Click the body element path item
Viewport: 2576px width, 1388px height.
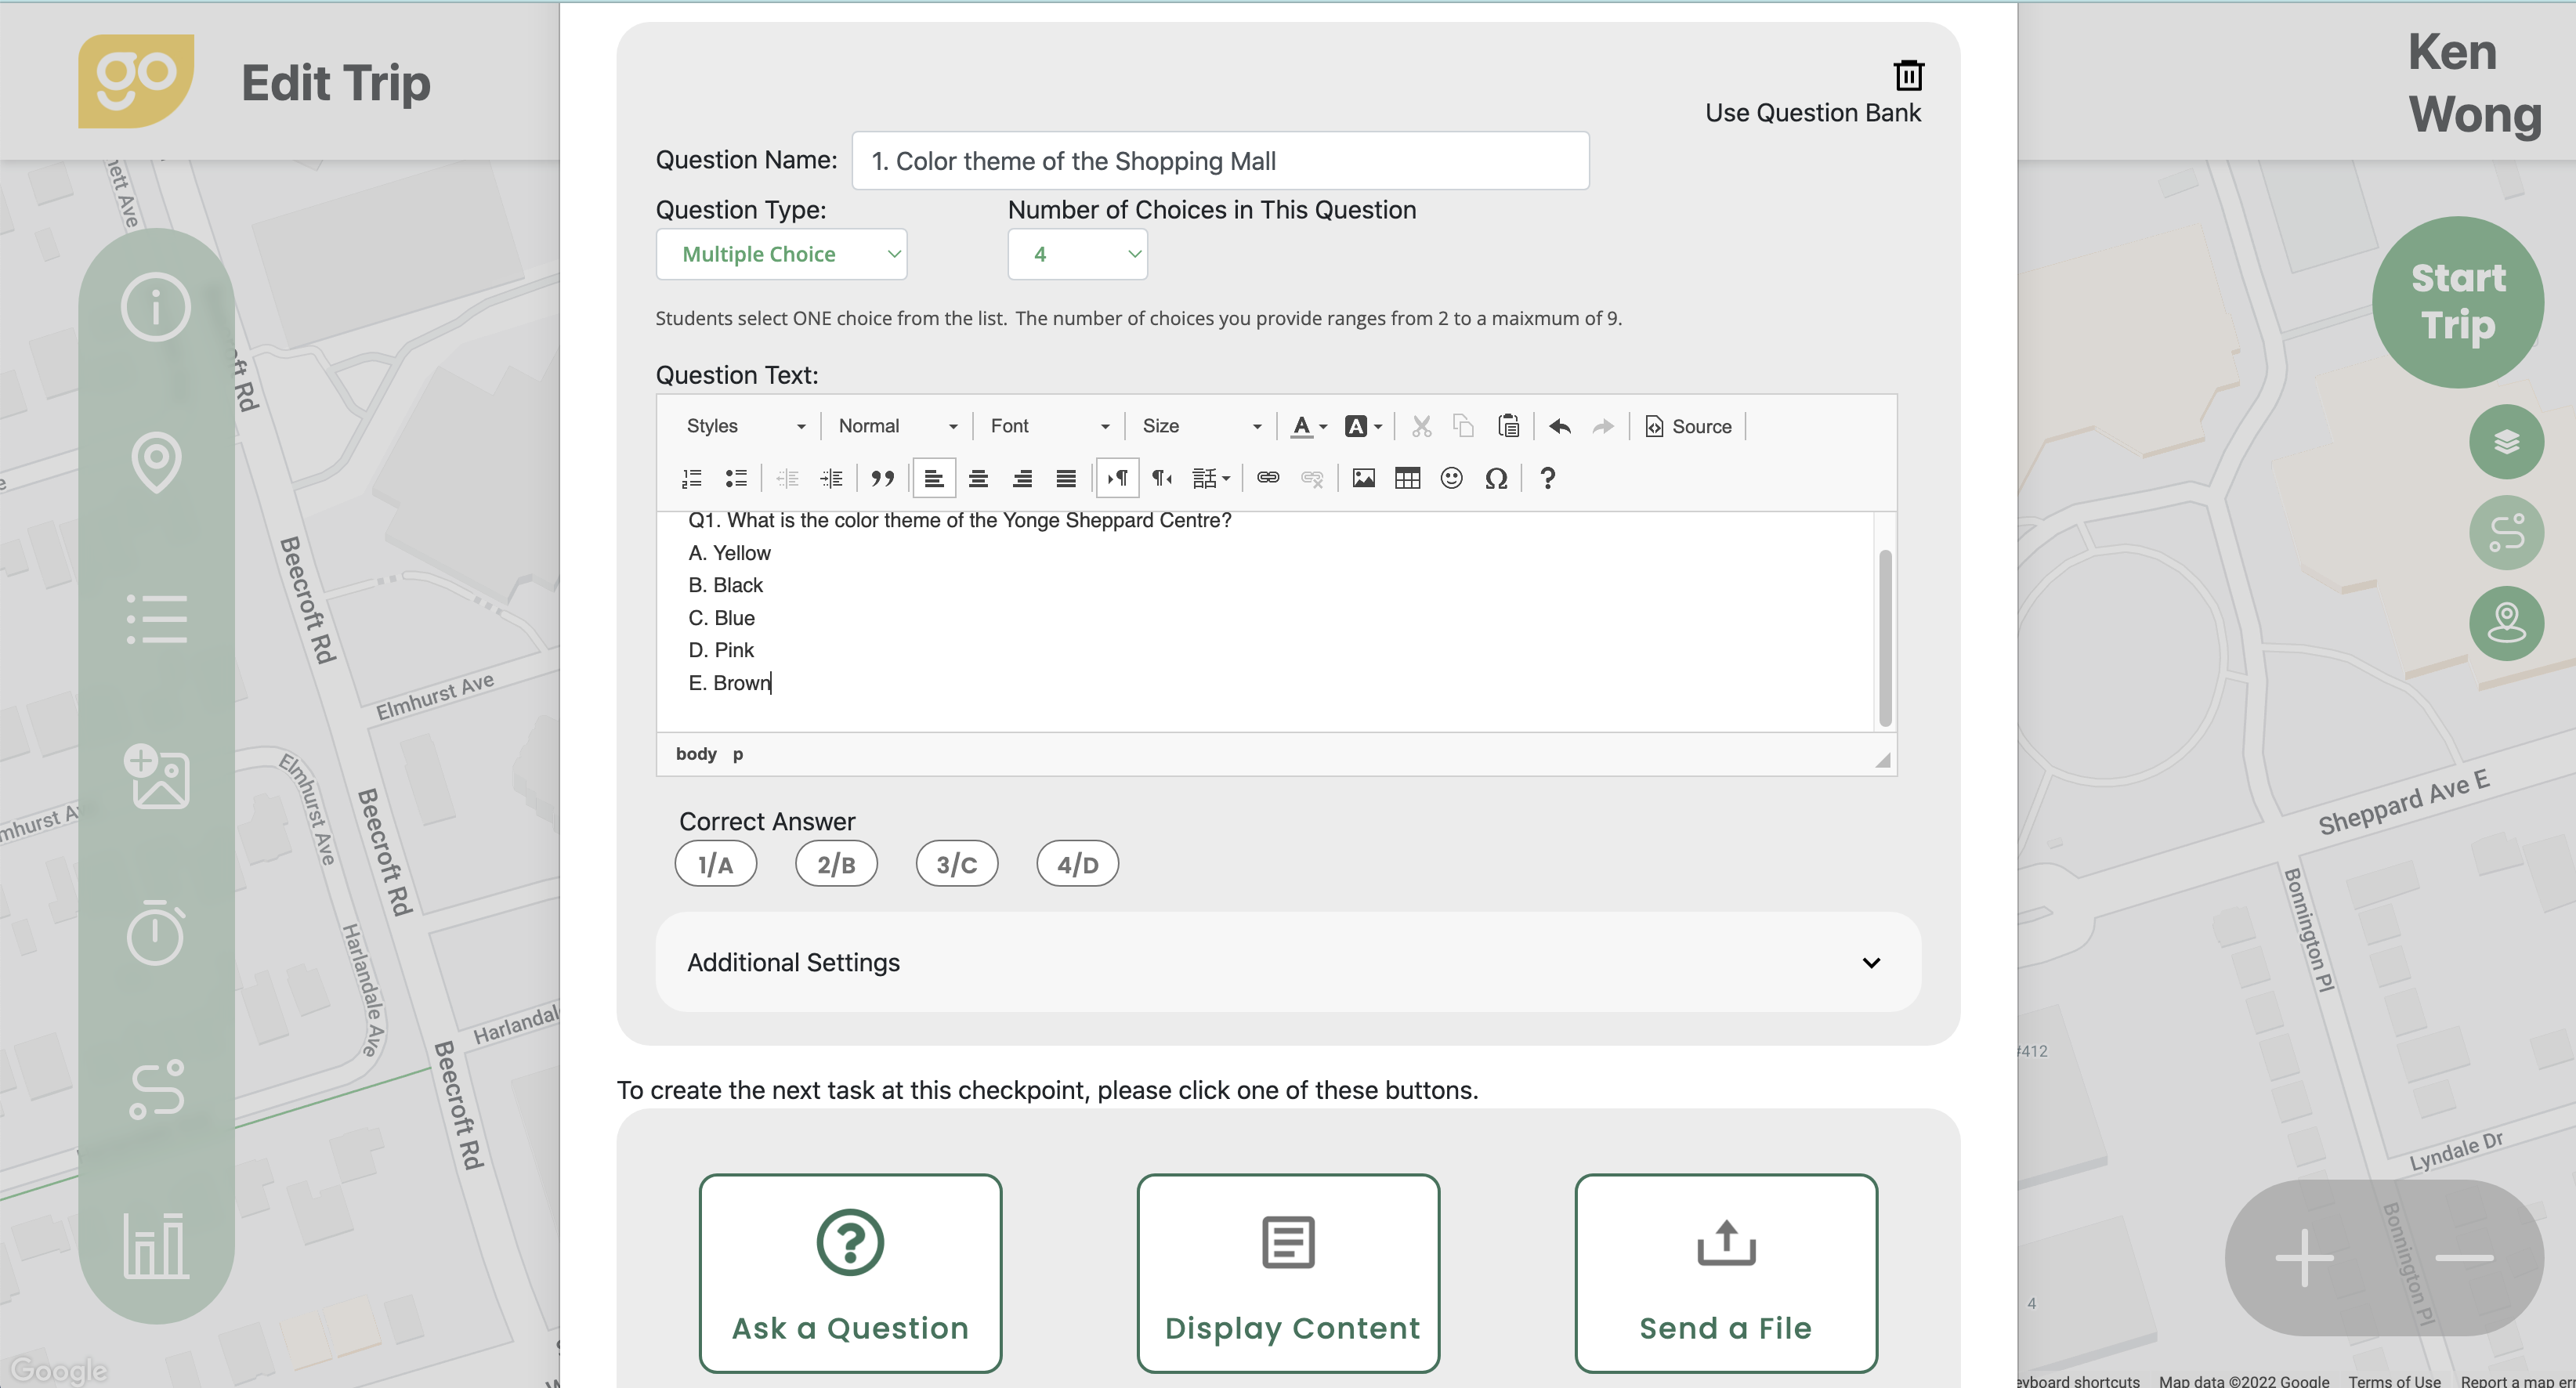(x=696, y=754)
